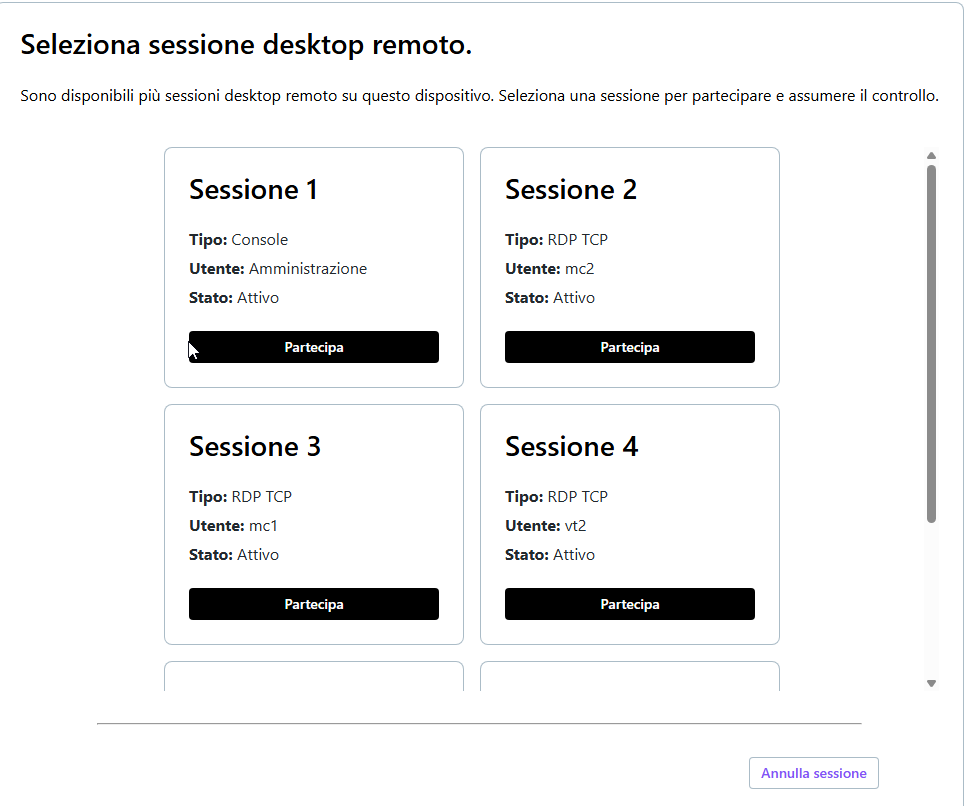Click the partially visible card below Sessione 4
This screenshot has width=965, height=806.
click(x=630, y=677)
